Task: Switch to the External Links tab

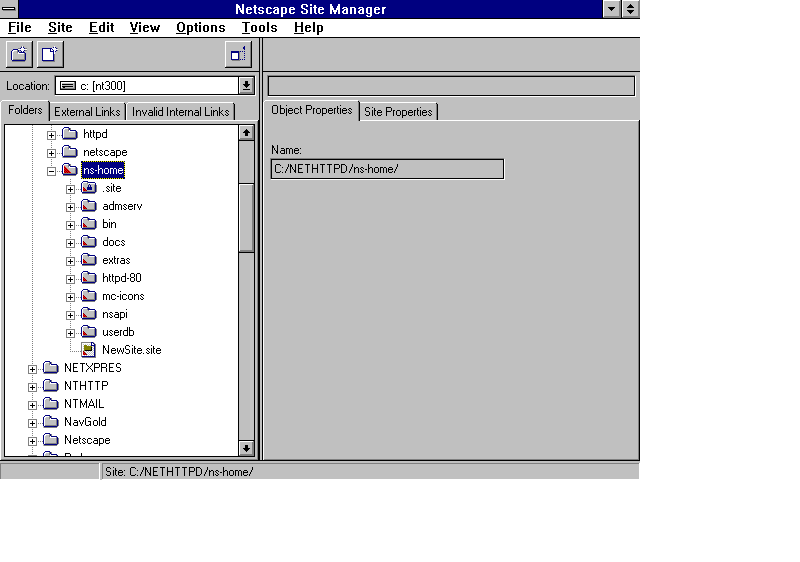Action: tap(87, 112)
